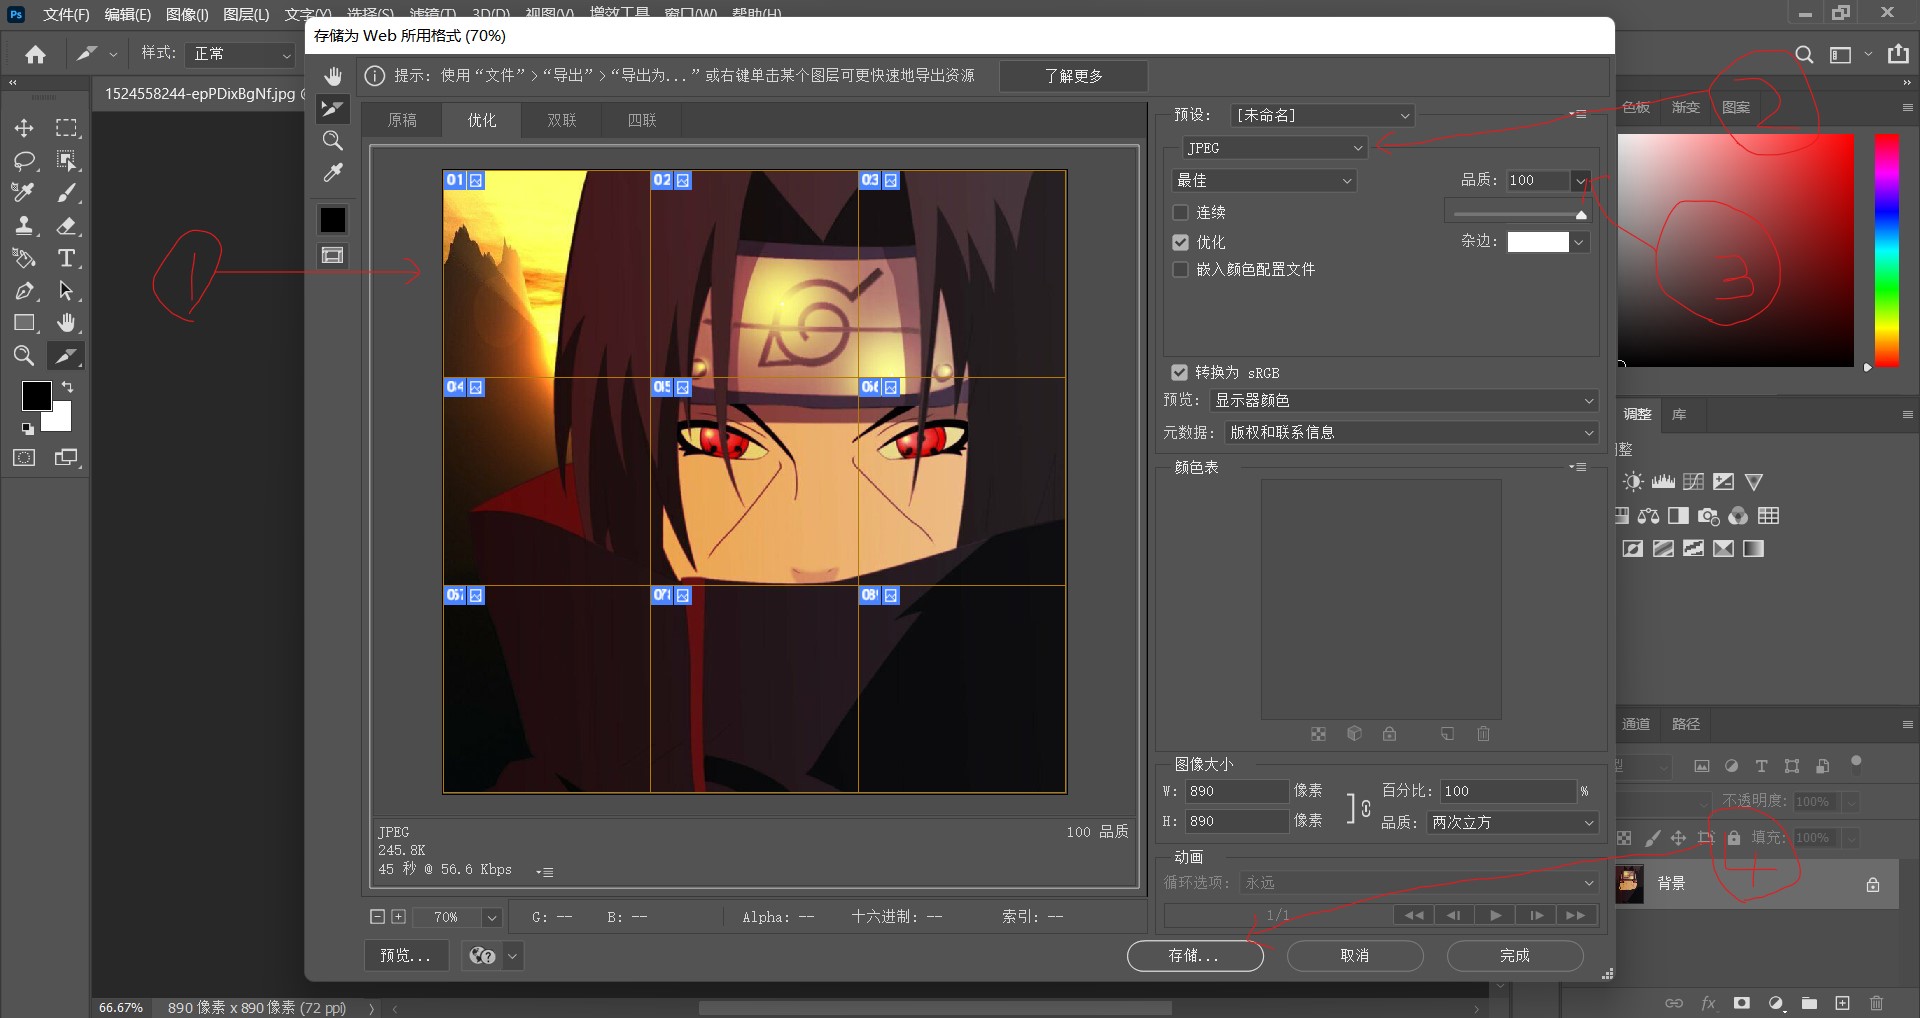Viewport: 1920px width, 1018px height.
Task: Click the 百分比 percent input field
Action: pyautogui.click(x=1508, y=791)
